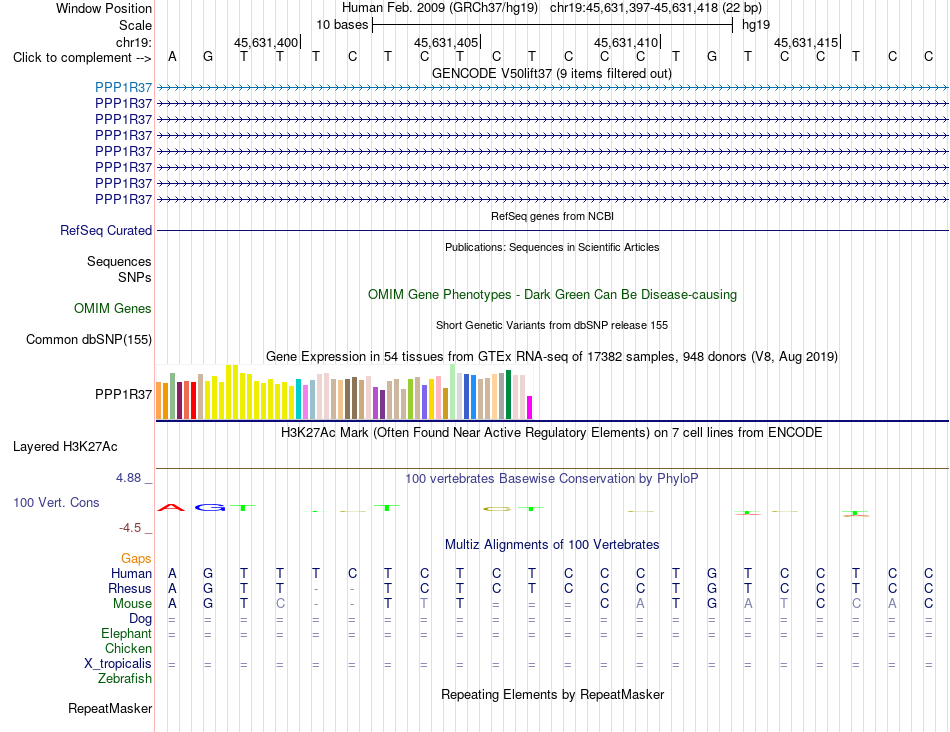This screenshot has width=950, height=732.
Task: Click the 'Human' alignment row label
Action: coord(131,573)
